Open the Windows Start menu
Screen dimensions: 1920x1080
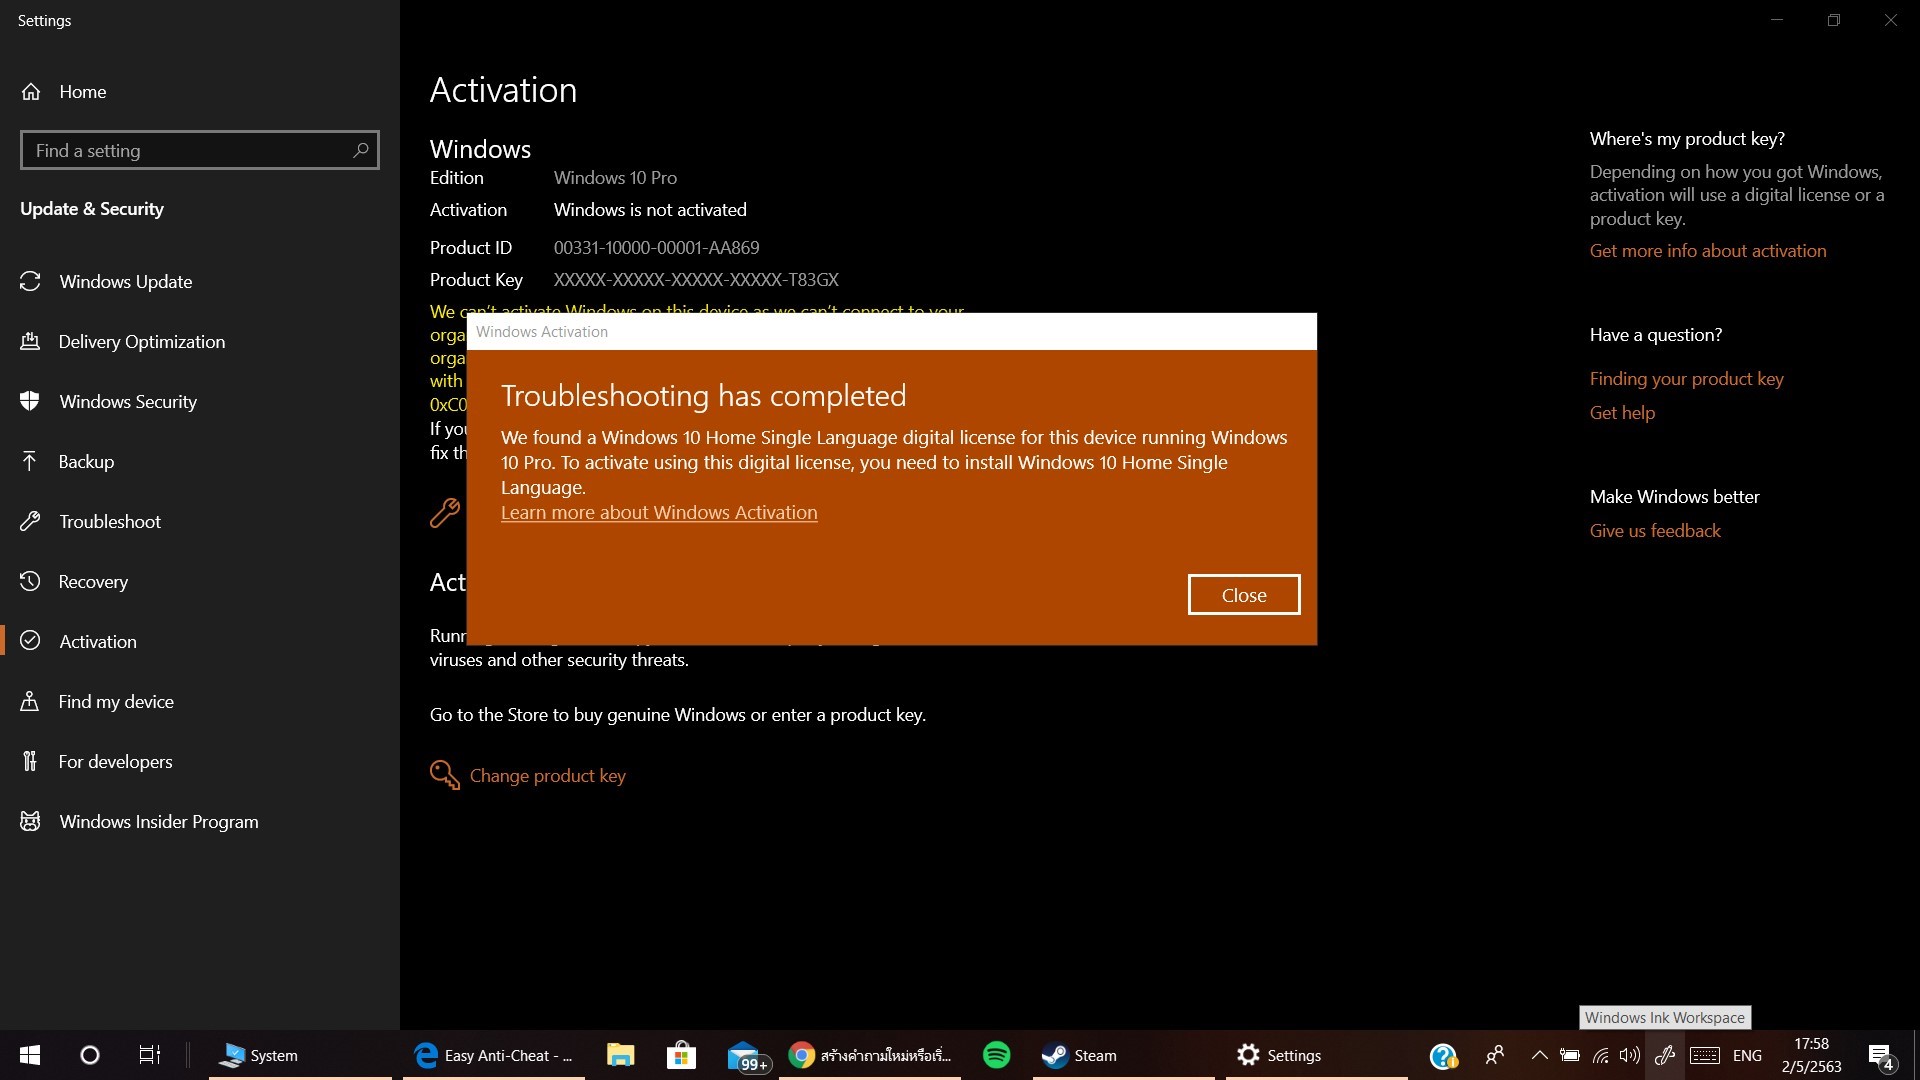(x=30, y=1055)
